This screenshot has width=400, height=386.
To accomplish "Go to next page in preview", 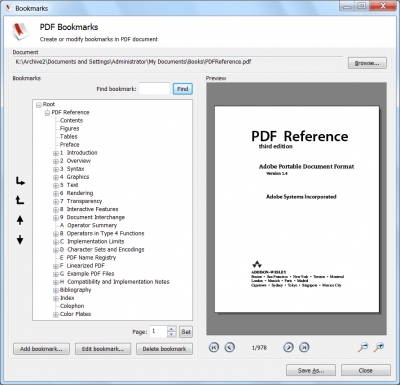I will coord(288,347).
